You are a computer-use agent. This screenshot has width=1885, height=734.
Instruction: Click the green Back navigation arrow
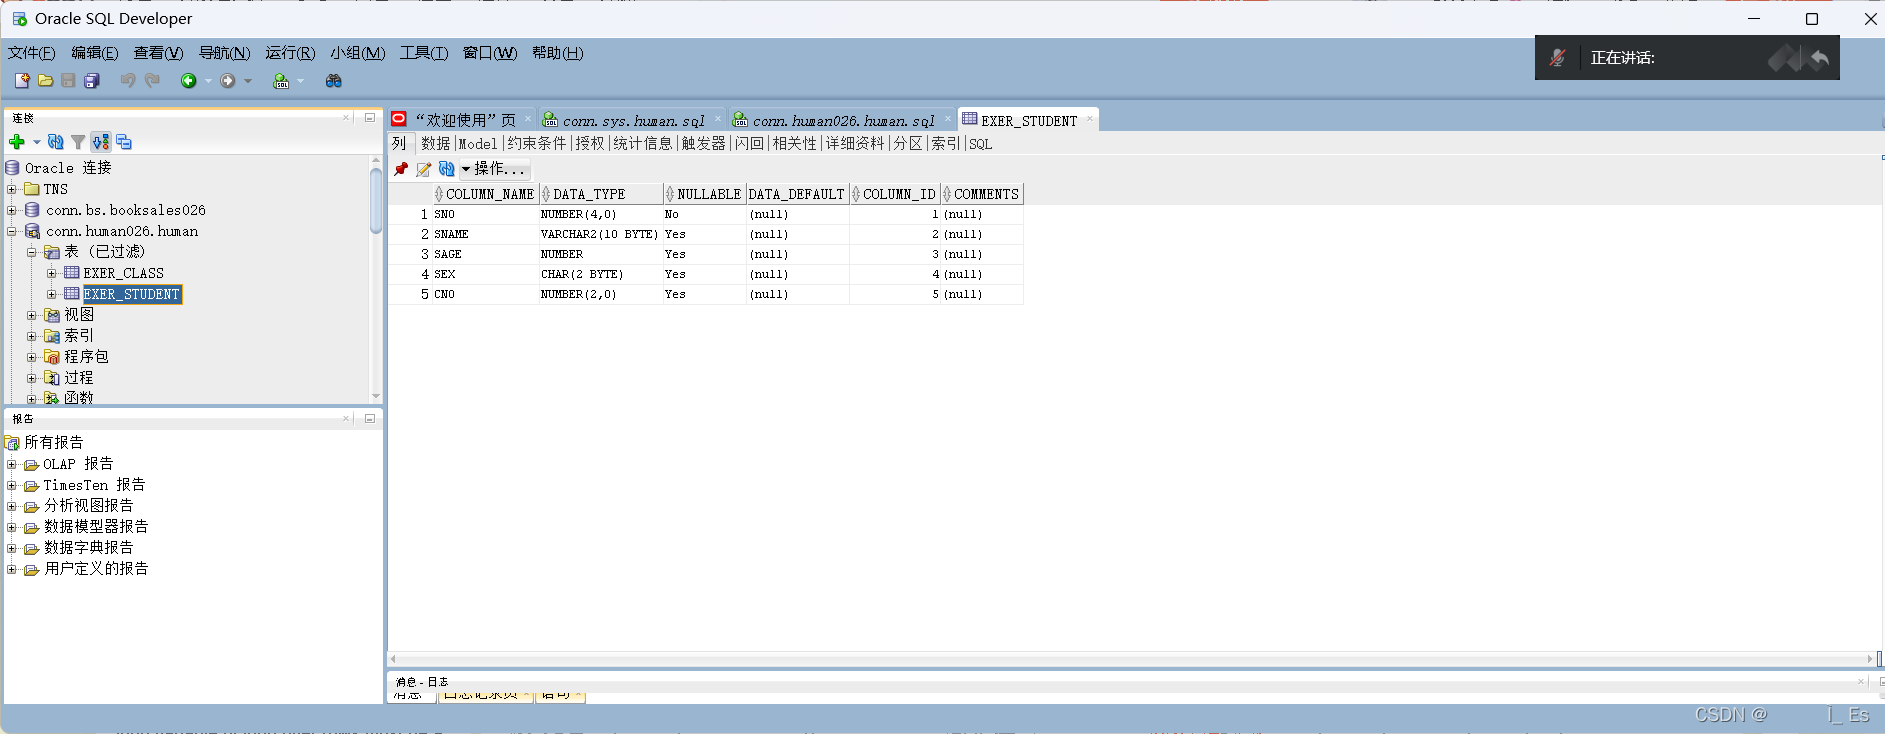click(188, 81)
